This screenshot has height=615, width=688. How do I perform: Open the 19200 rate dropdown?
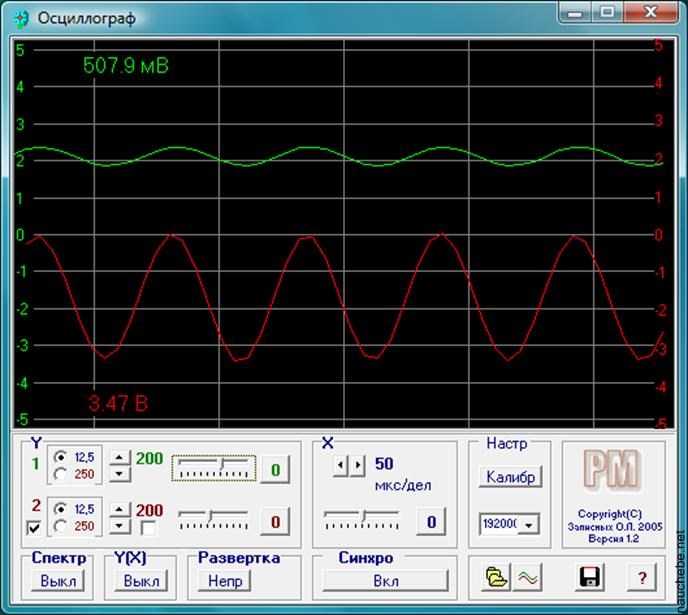[x=529, y=525]
